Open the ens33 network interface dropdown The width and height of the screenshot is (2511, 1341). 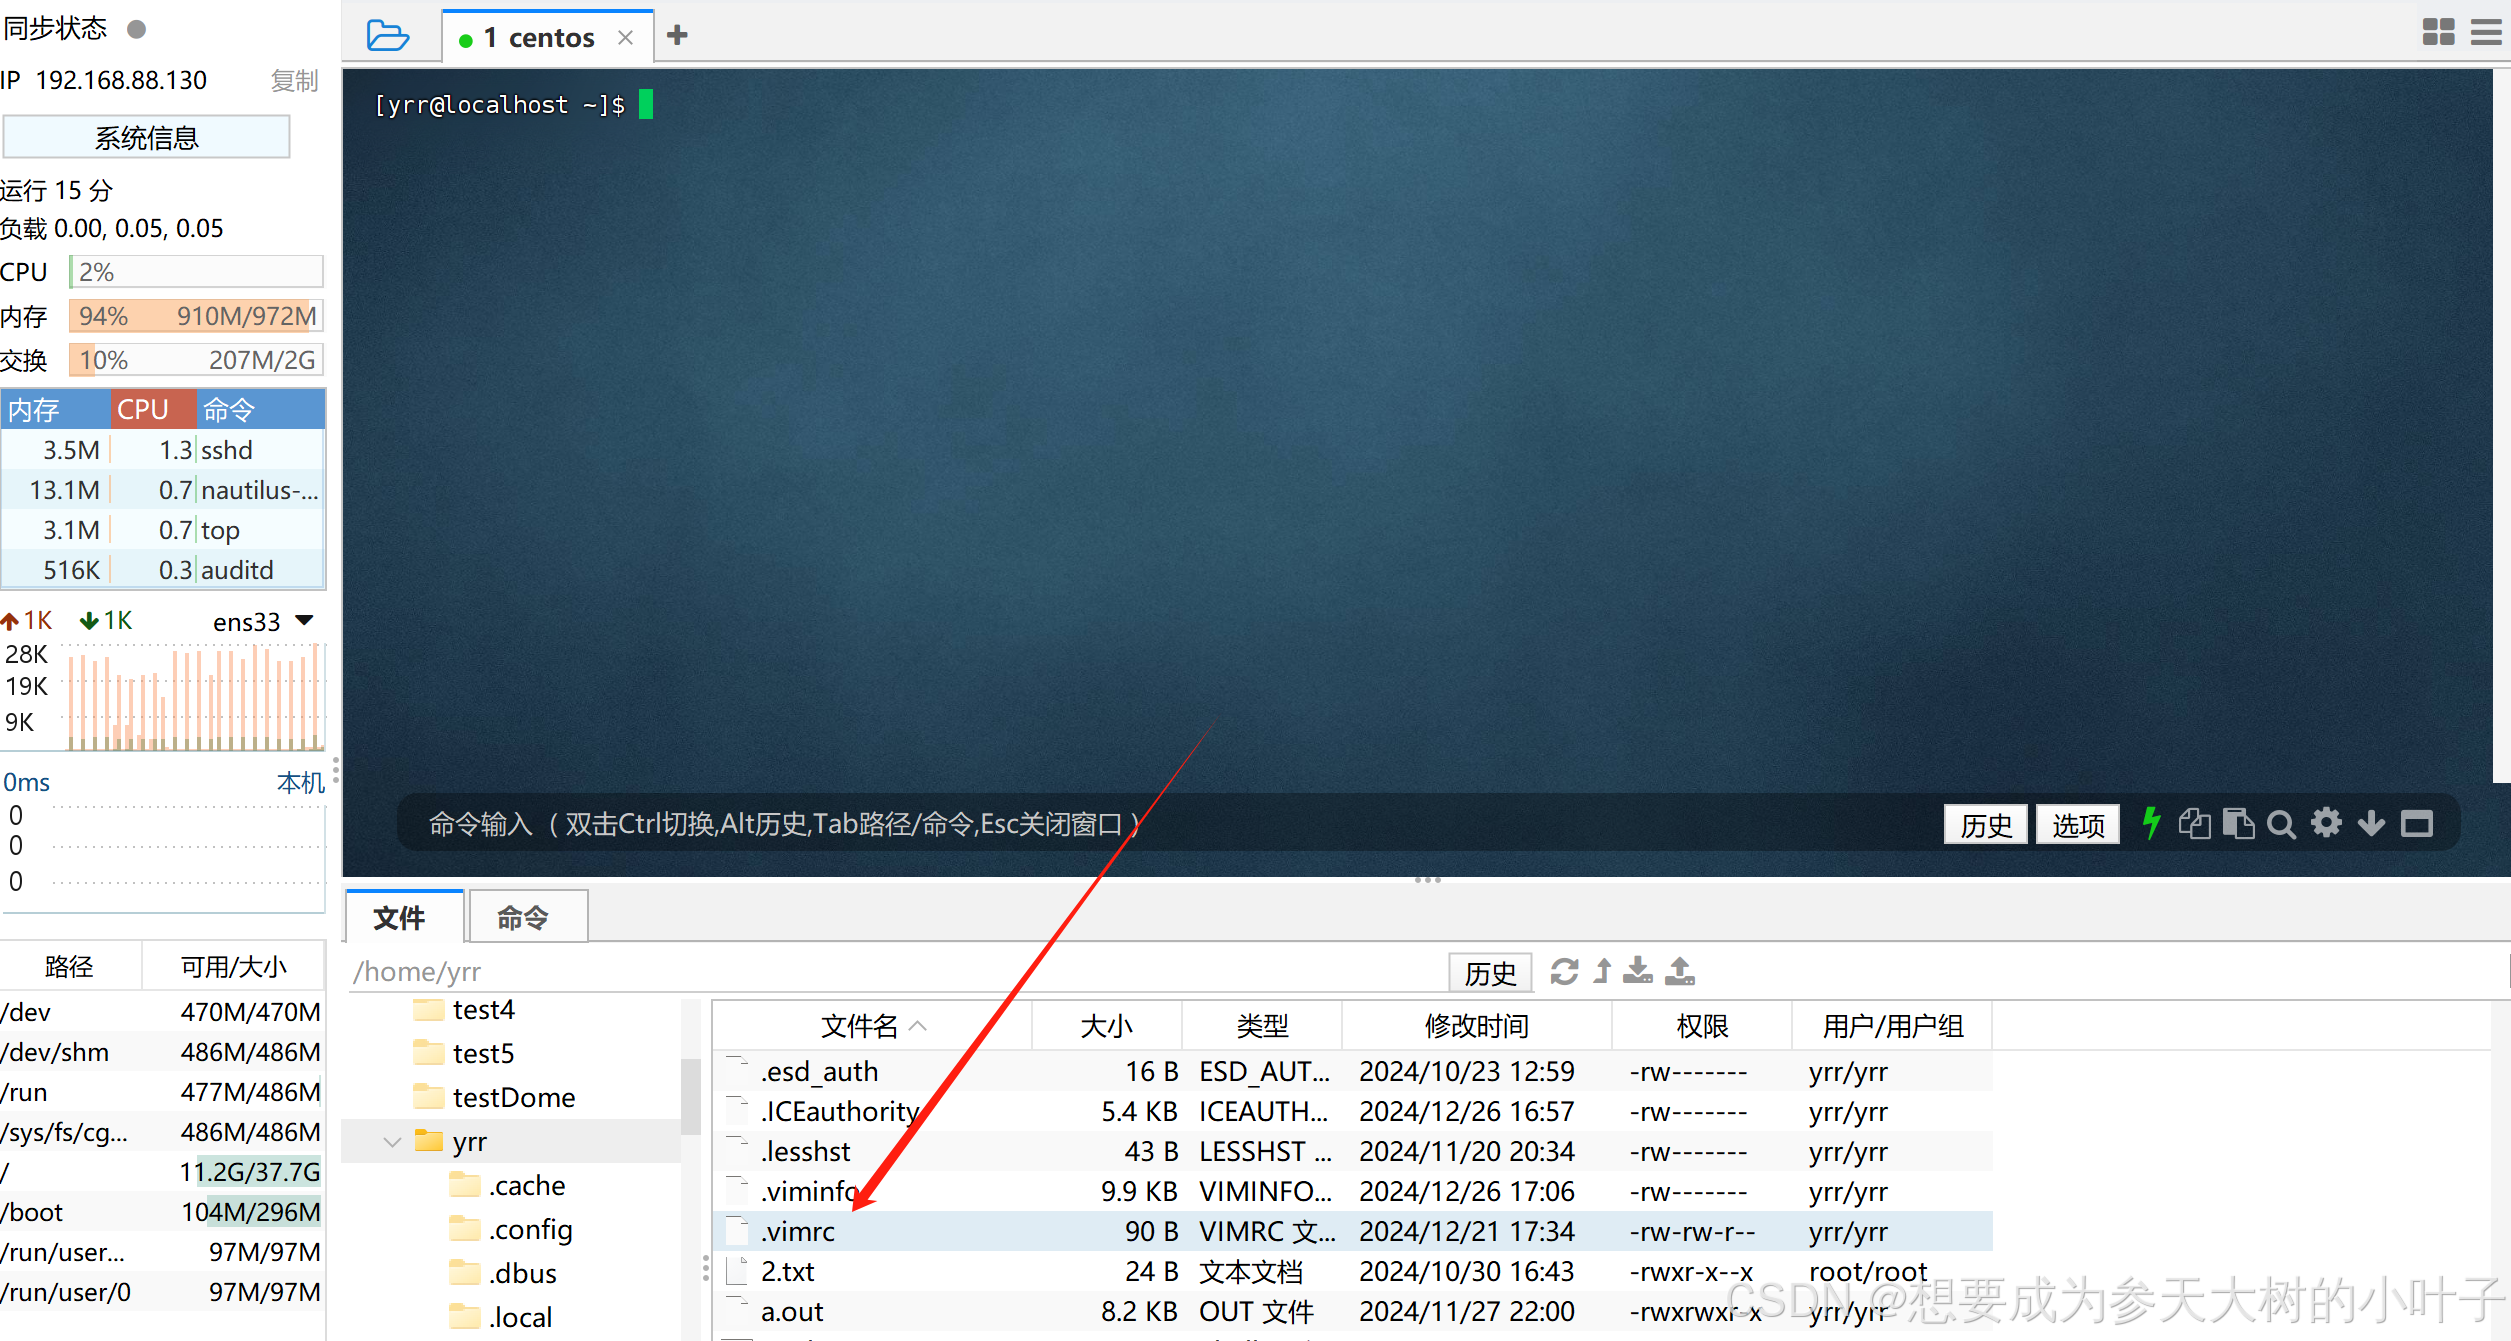305,620
